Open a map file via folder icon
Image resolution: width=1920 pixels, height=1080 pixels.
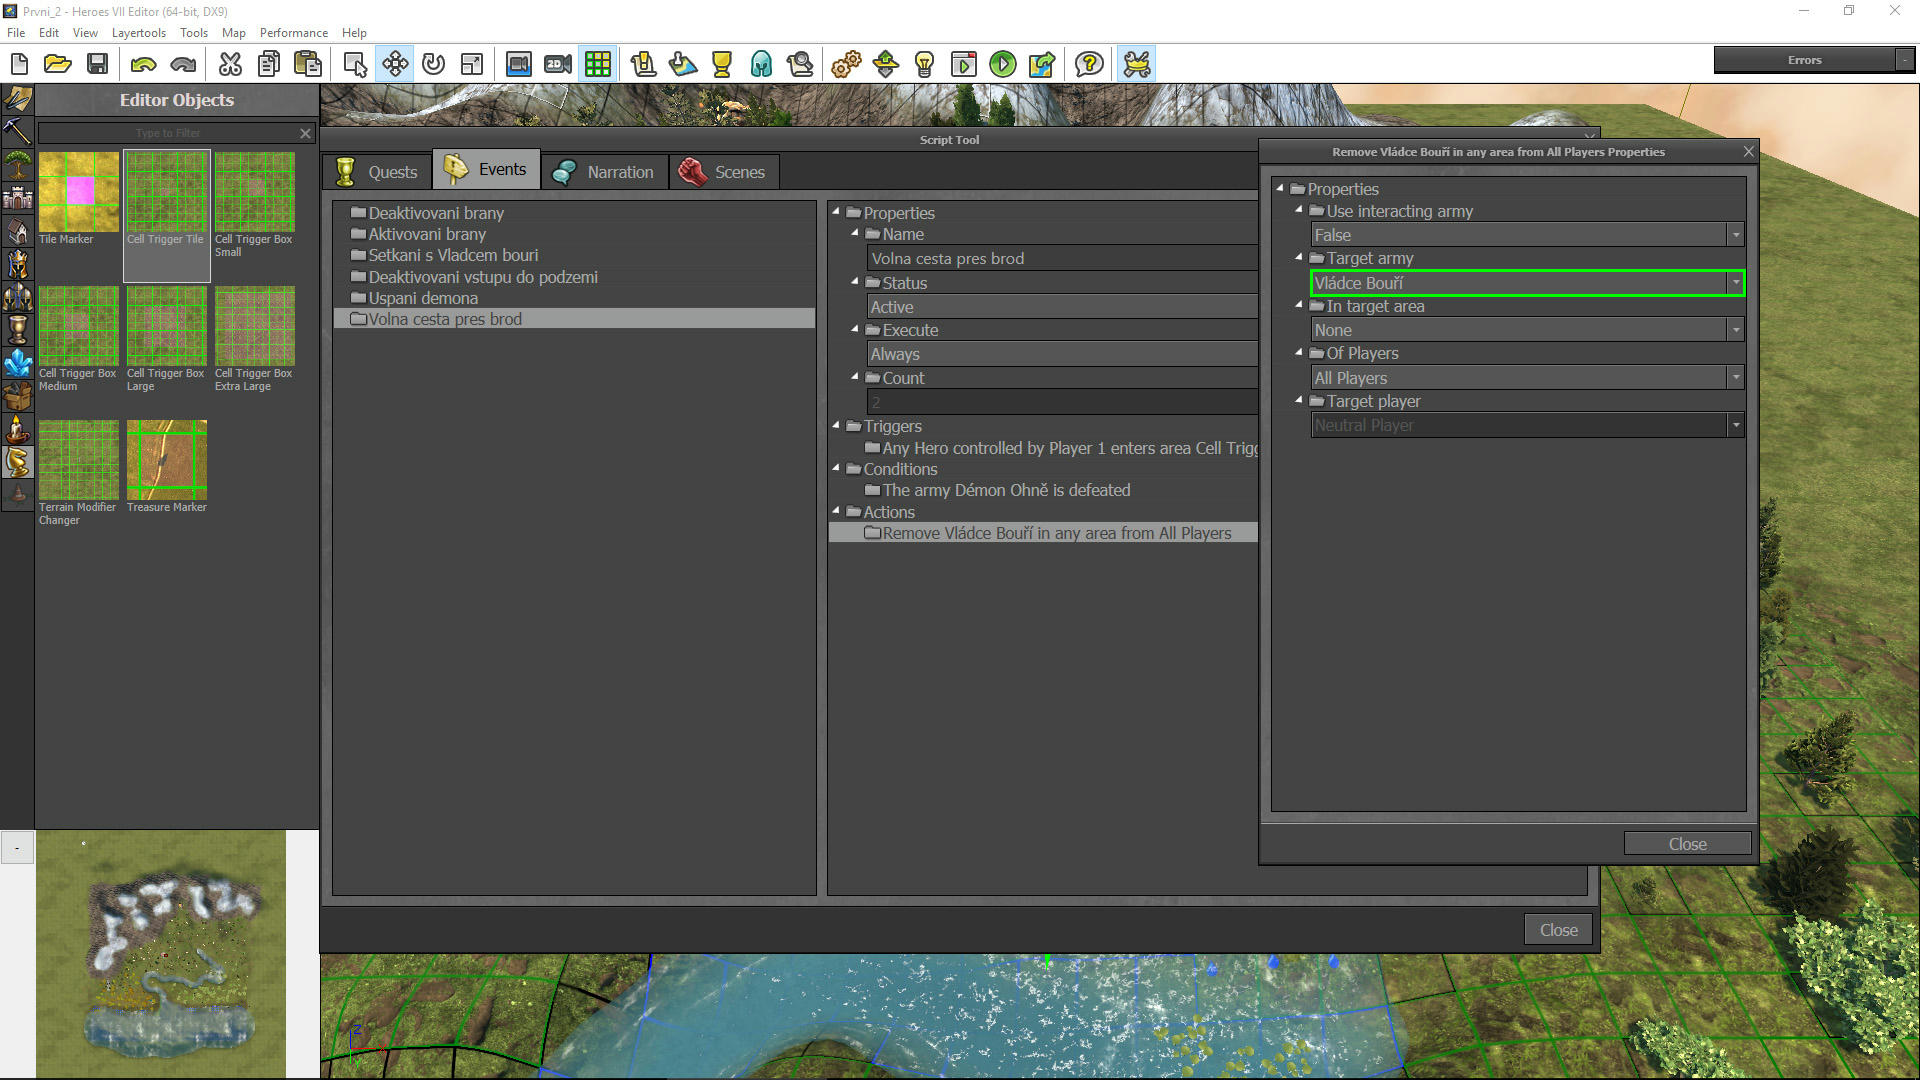click(58, 65)
